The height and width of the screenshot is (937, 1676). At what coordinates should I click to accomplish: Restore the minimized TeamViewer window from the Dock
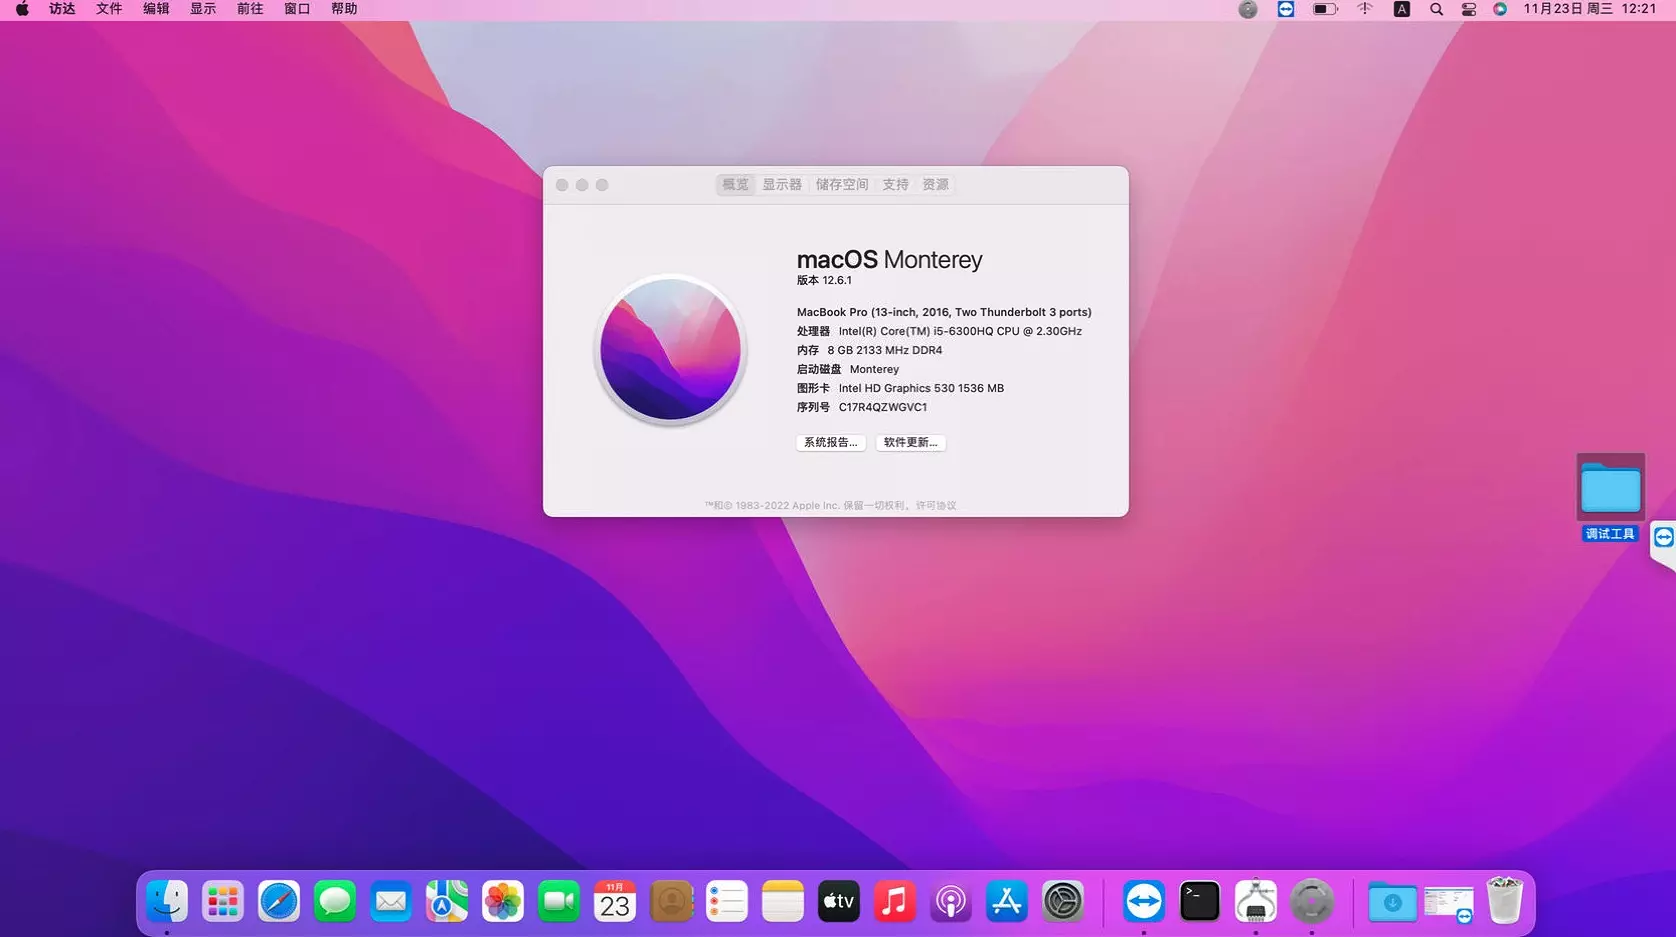click(x=1450, y=901)
